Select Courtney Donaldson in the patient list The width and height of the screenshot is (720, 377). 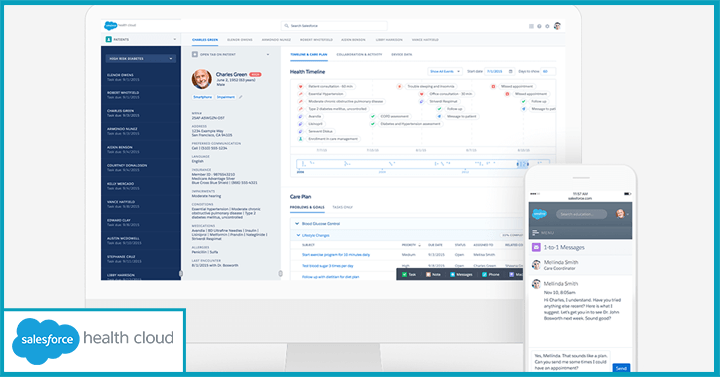pyautogui.click(x=141, y=168)
